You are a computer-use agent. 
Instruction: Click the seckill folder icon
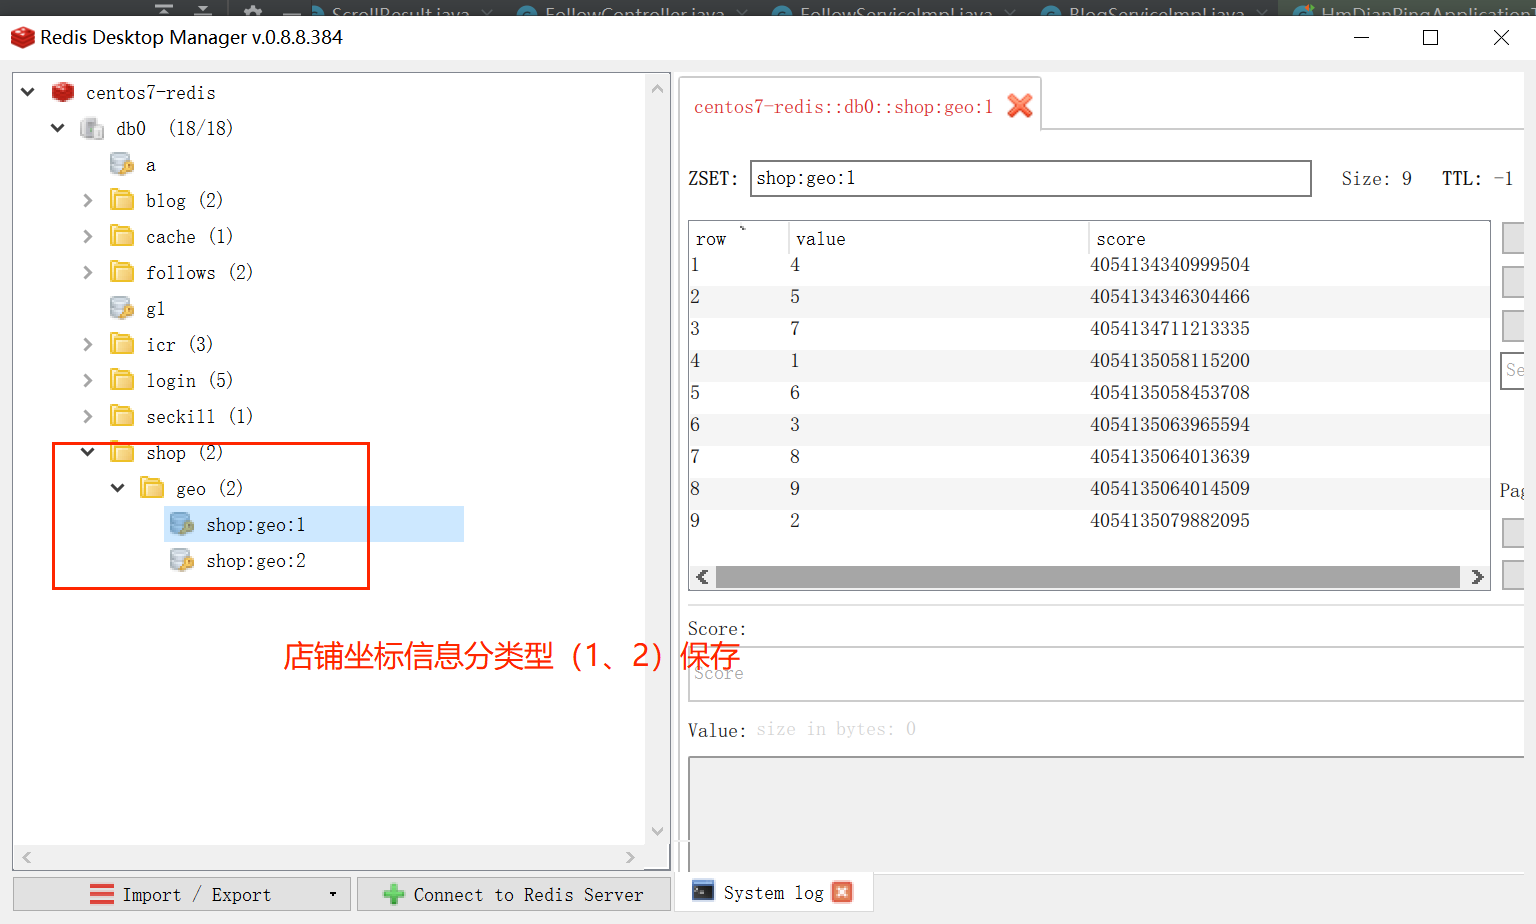[x=122, y=416]
